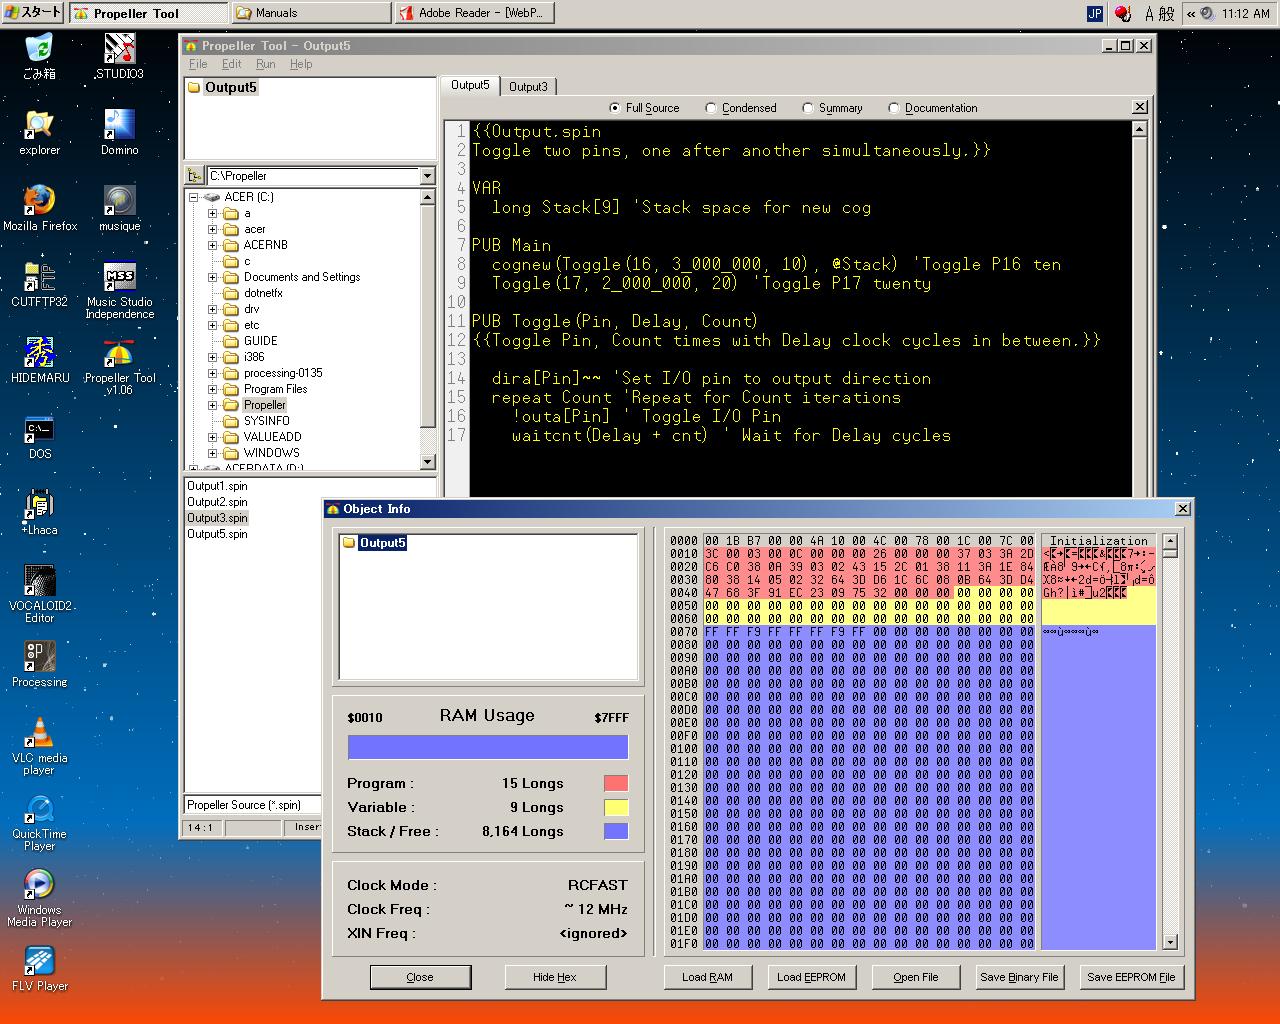Open the Processing desktop icon
Image resolution: width=1280 pixels, height=1024 pixels.
(39, 659)
